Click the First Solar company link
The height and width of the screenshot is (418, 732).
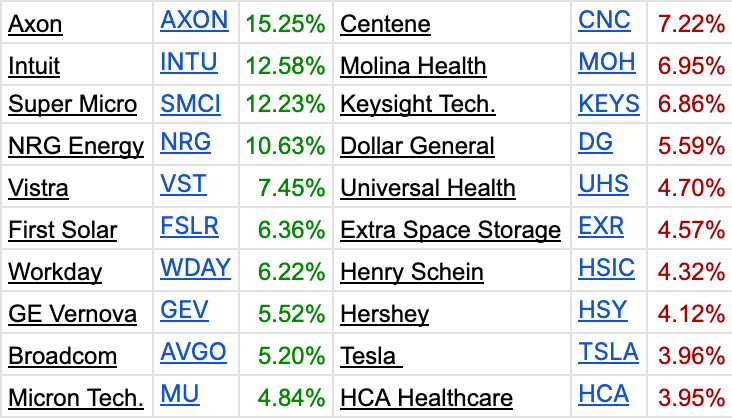point(63,230)
